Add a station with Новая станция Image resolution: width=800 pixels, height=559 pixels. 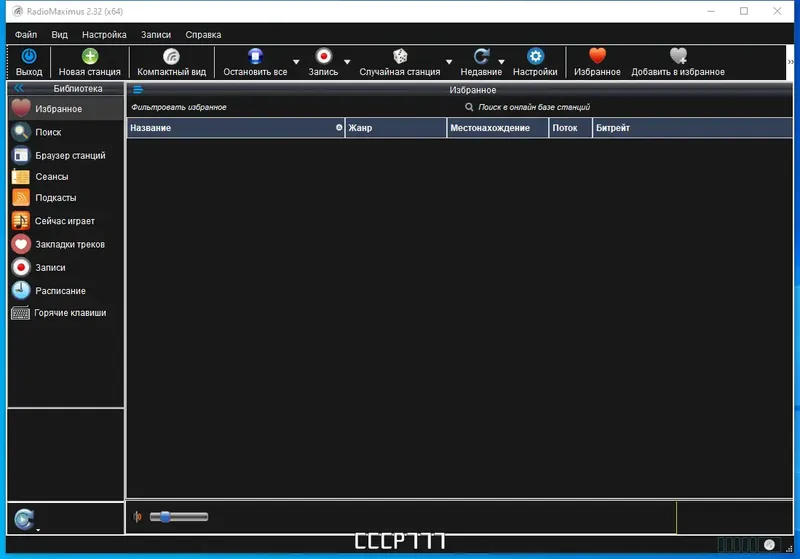[x=90, y=62]
